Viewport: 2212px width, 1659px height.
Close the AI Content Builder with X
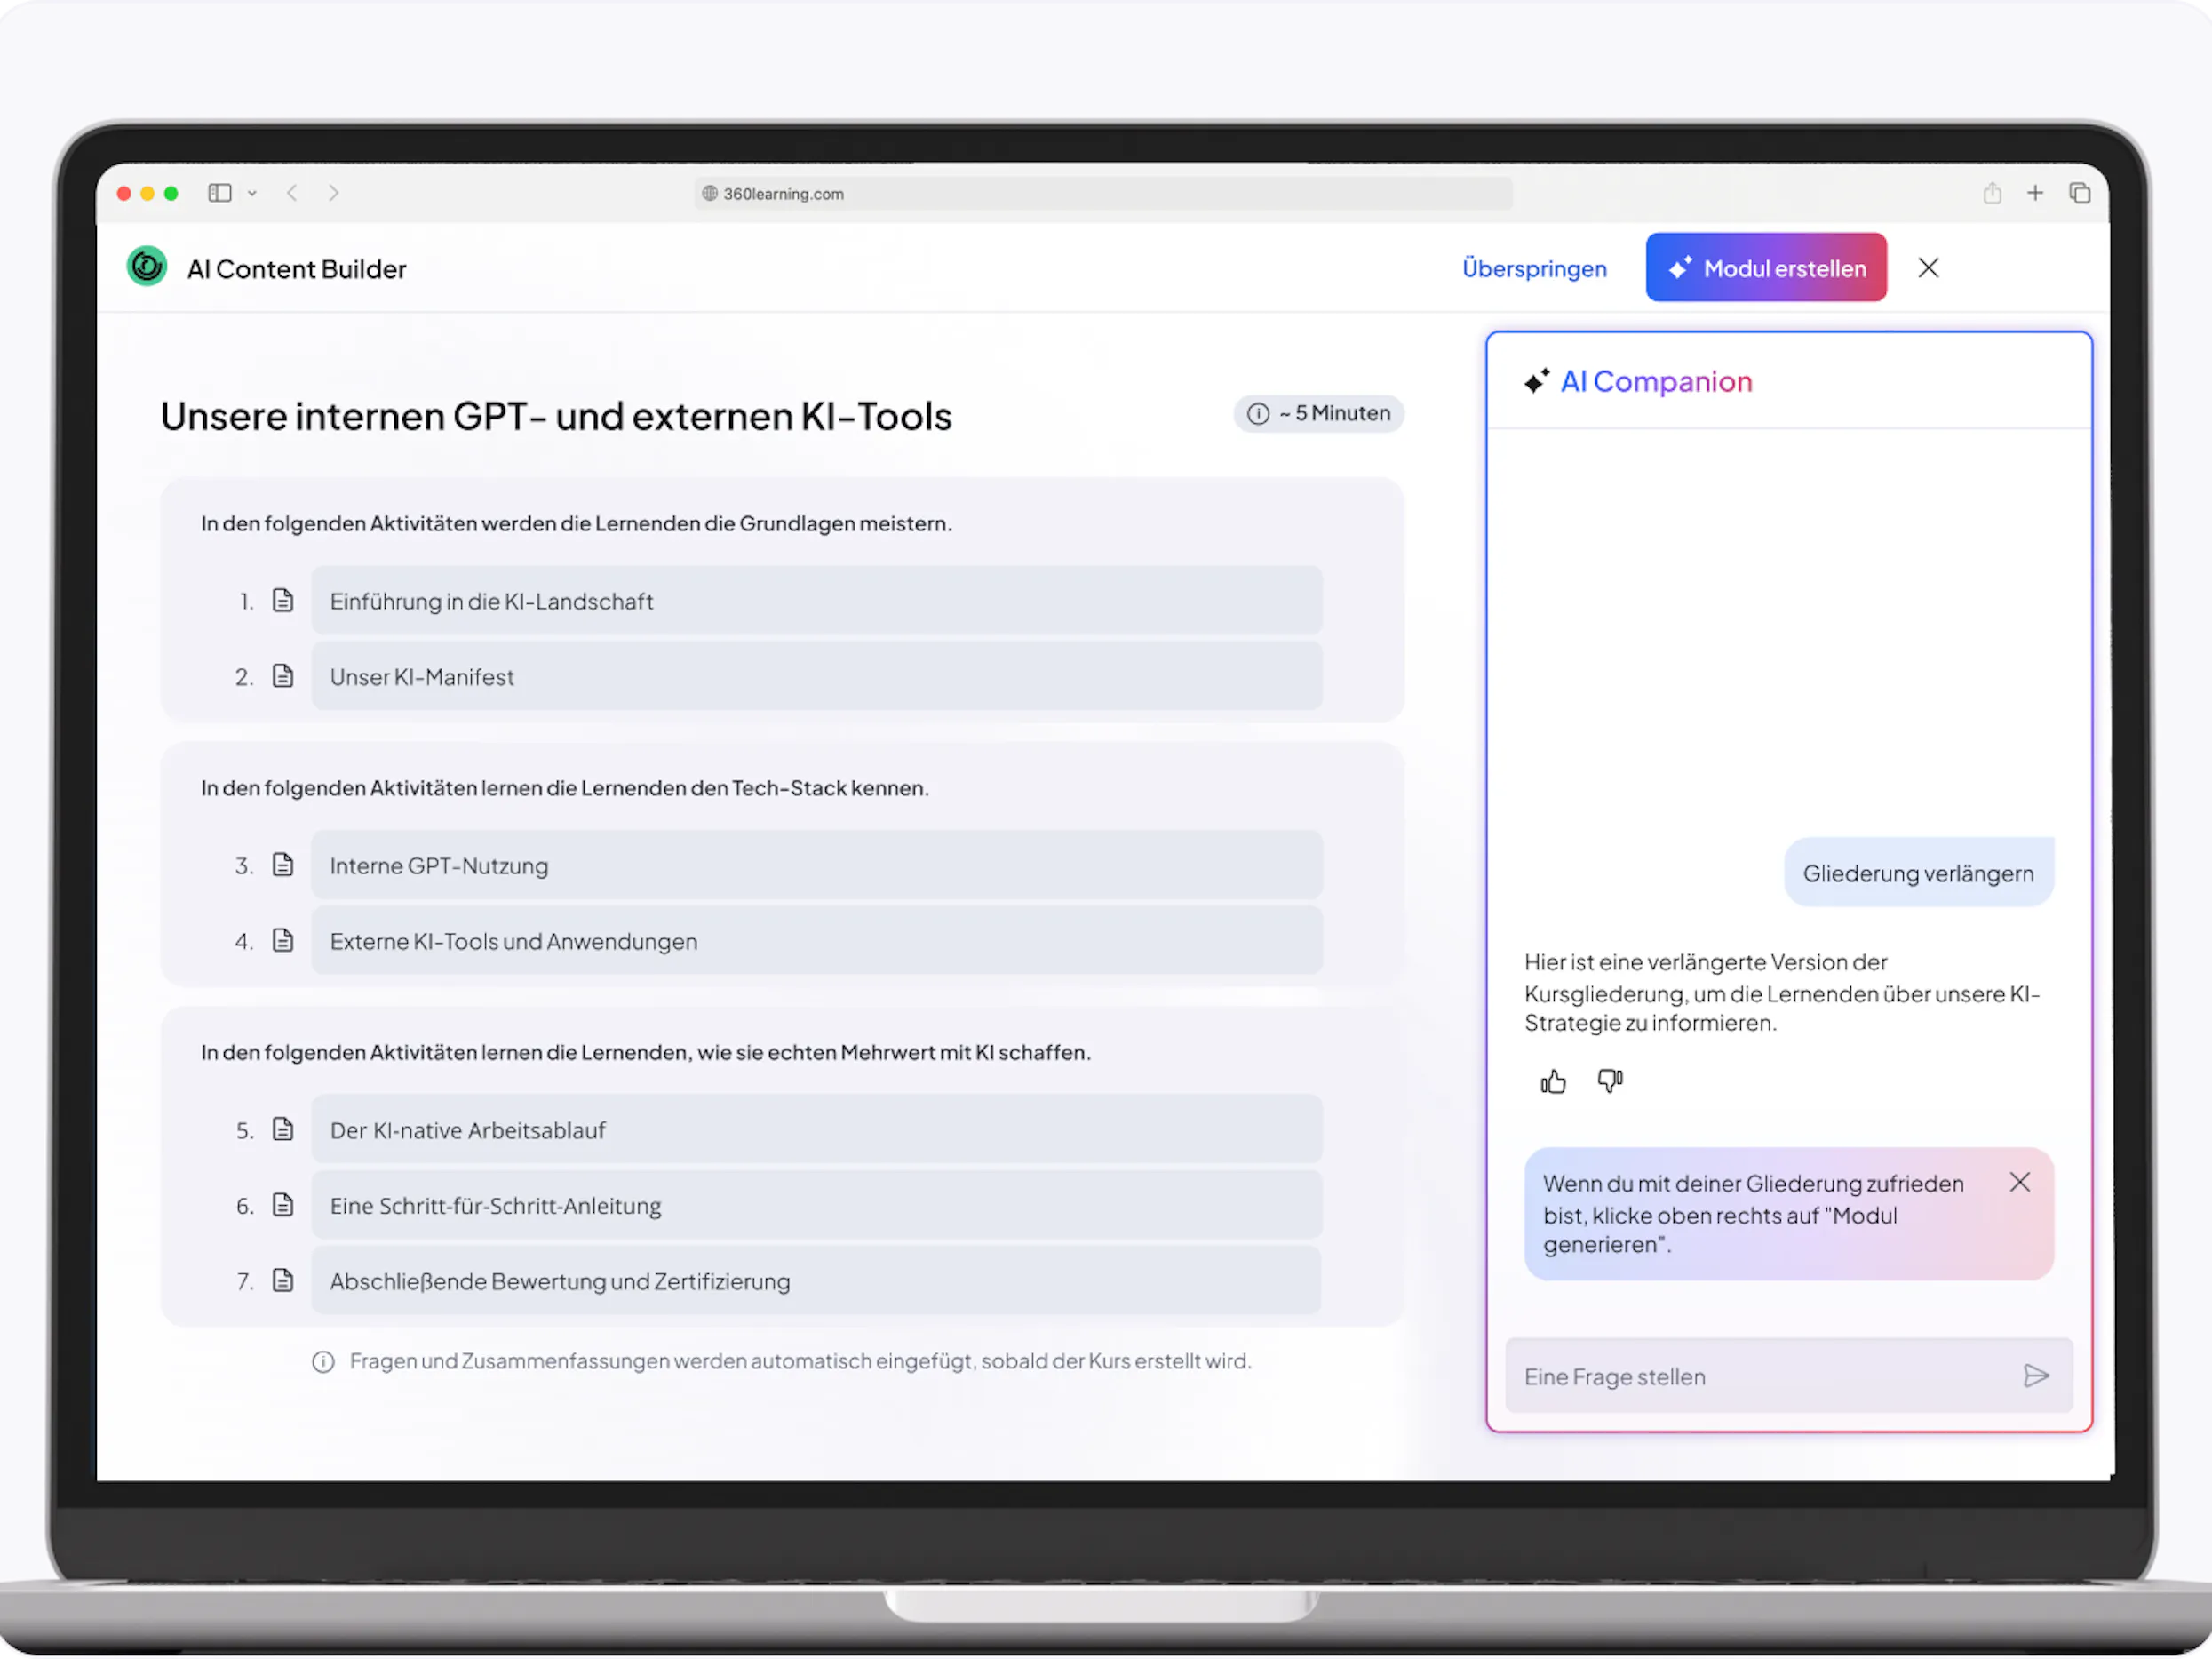[1929, 268]
